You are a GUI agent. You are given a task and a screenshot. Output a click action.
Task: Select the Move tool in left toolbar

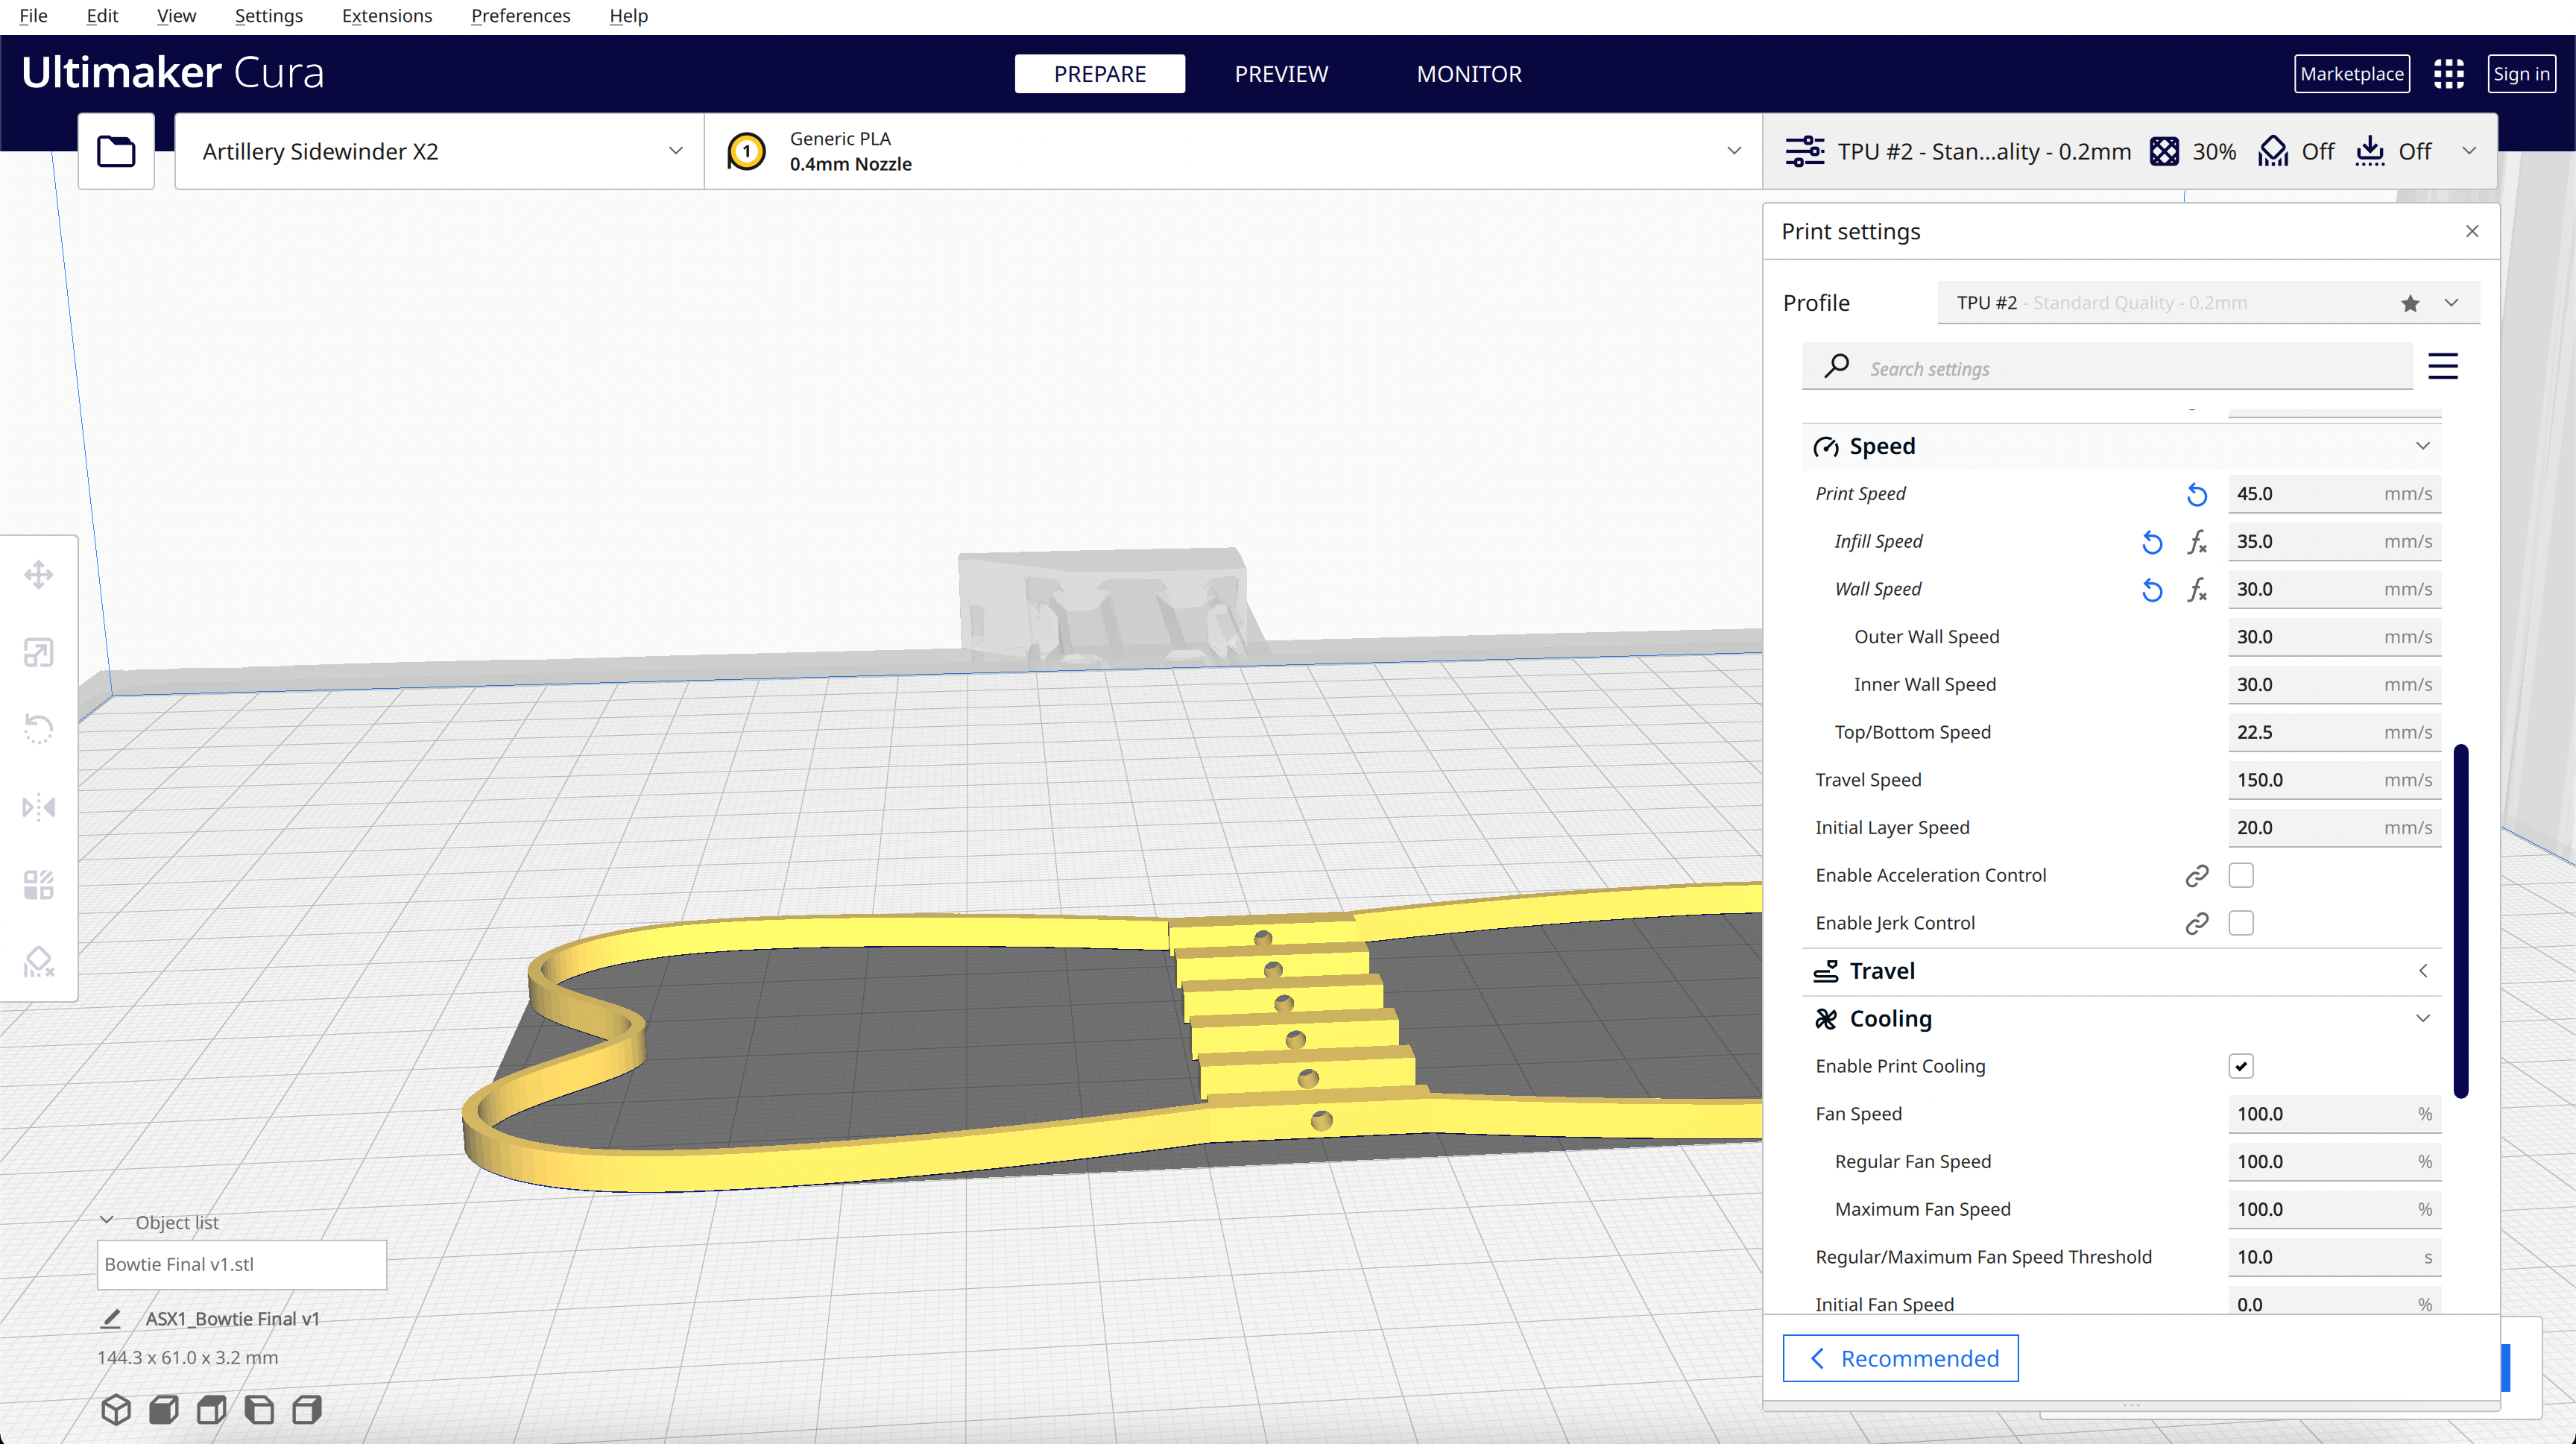38,575
